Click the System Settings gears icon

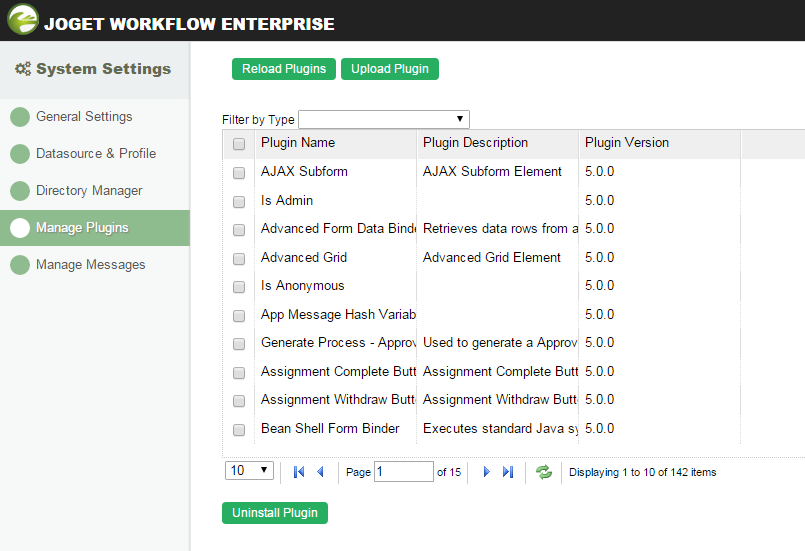pyautogui.click(x=23, y=70)
